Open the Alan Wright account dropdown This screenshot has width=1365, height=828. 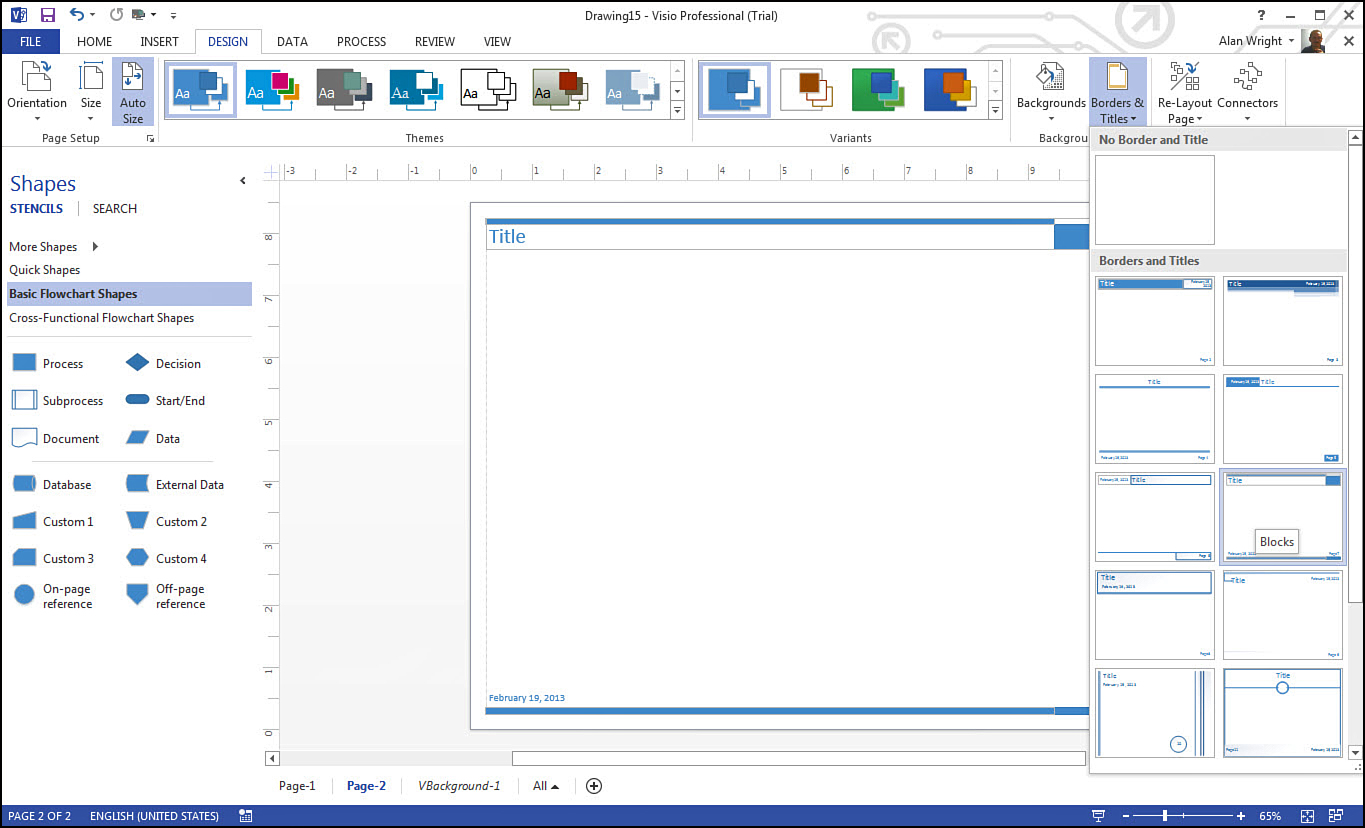pyautogui.click(x=1258, y=41)
